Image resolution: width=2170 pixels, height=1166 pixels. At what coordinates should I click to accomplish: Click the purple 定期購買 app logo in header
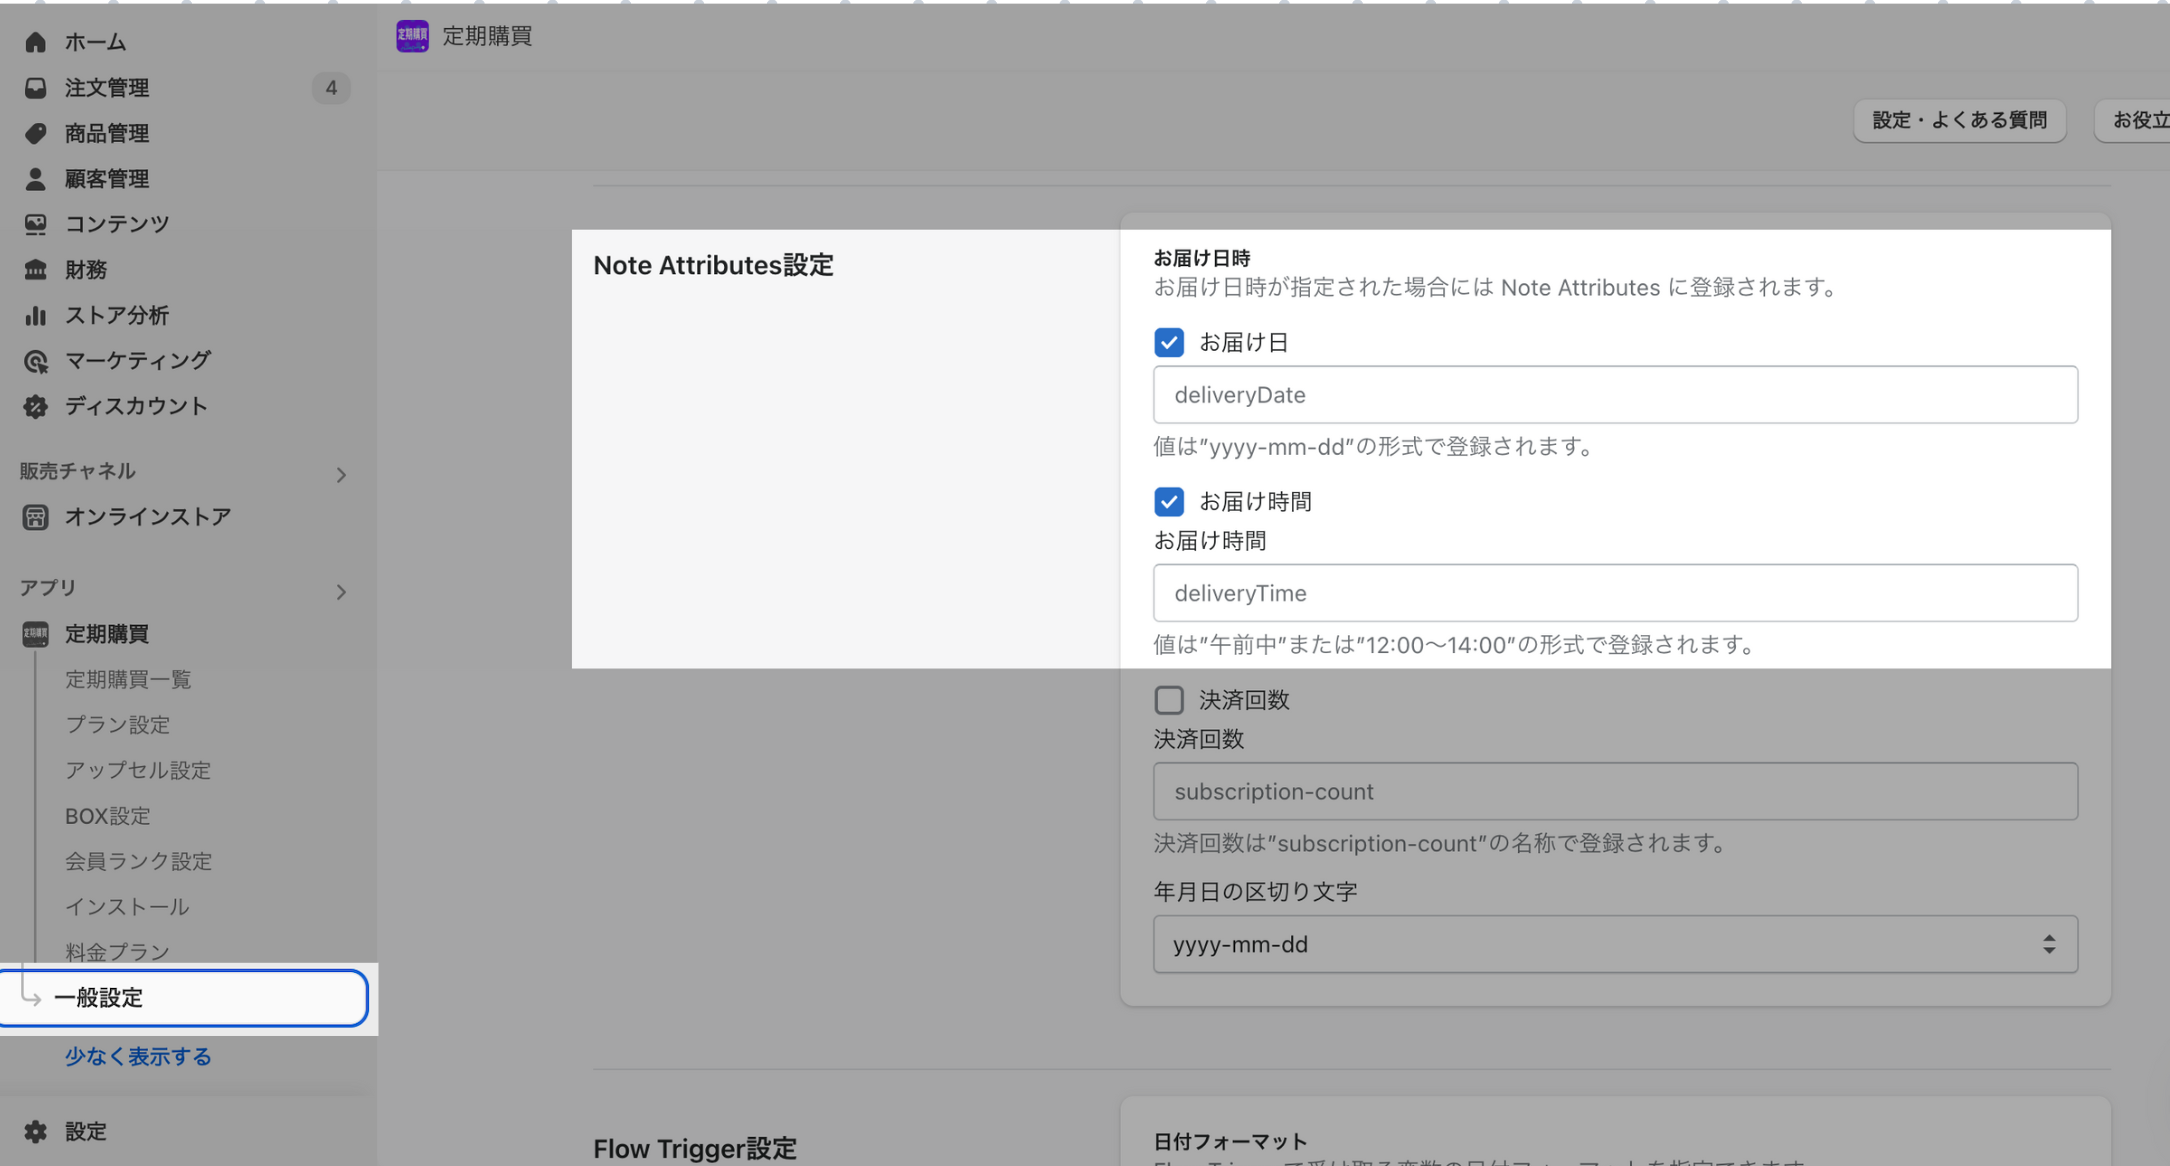coord(412,37)
